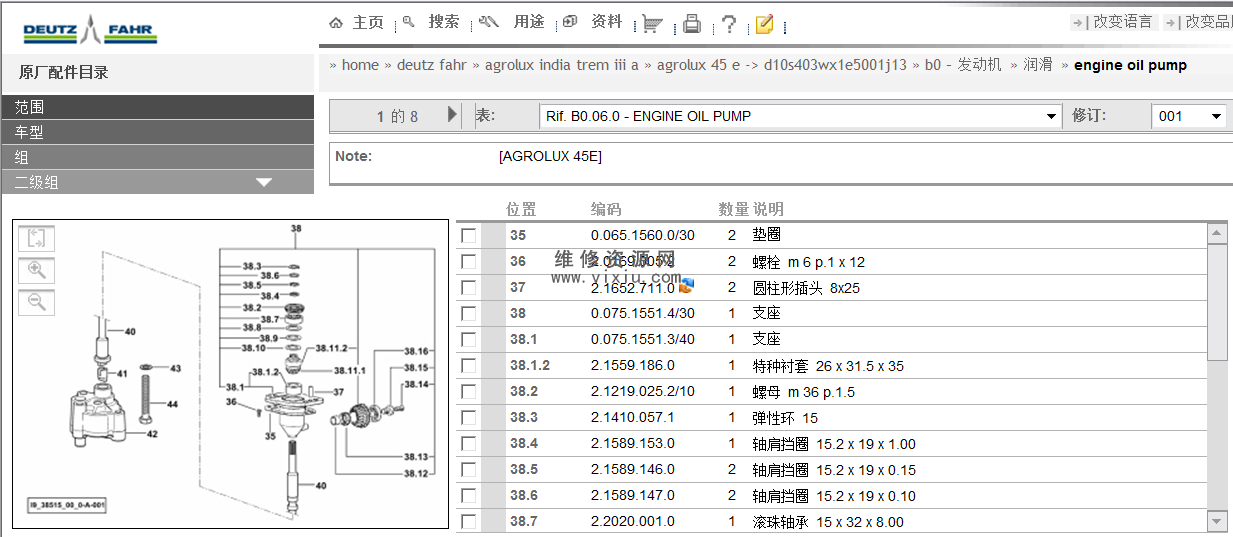Select the 车型 sidebar tab
This screenshot has height=537, width=1233.
[157, 132]
